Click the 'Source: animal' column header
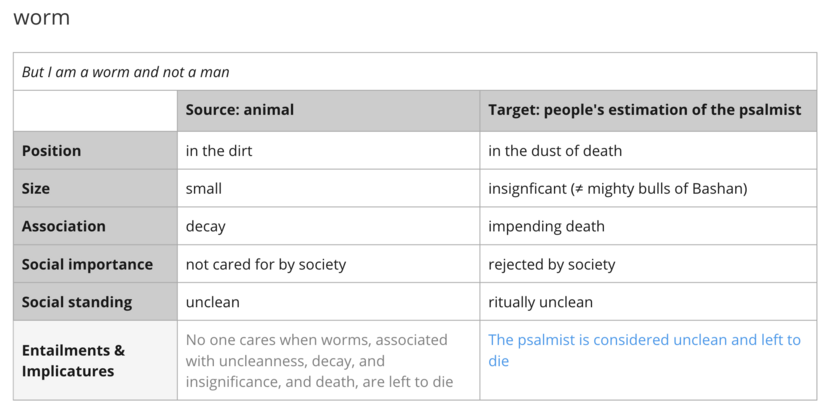 point(240,110)
